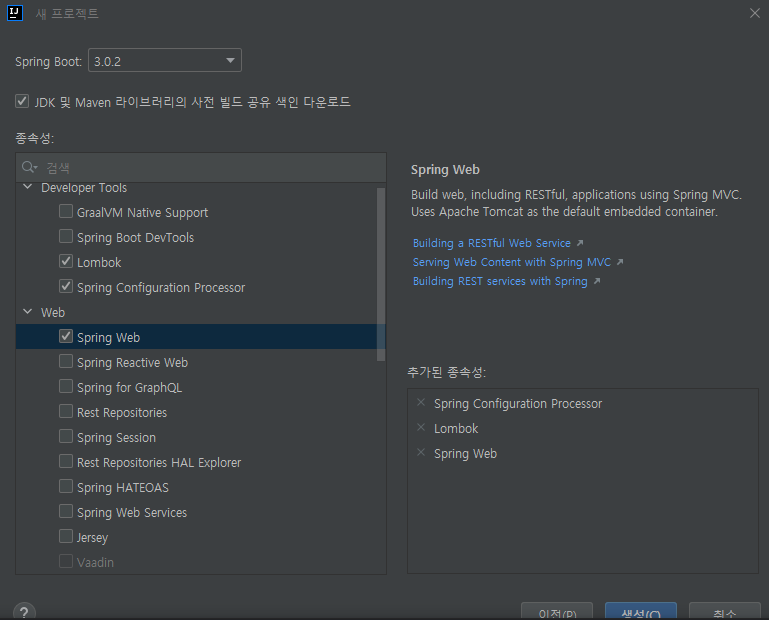Remove Lombok from added dependencies list
769x620 pixels.
(421, 428)
